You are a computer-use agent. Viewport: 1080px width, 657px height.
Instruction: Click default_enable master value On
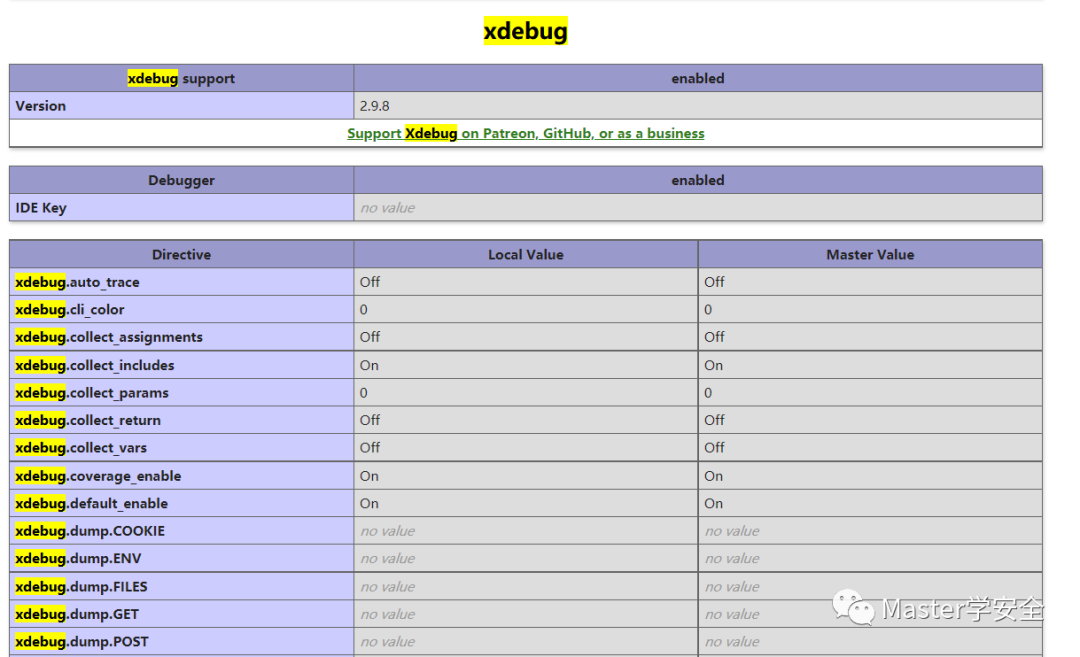point(714,504)
